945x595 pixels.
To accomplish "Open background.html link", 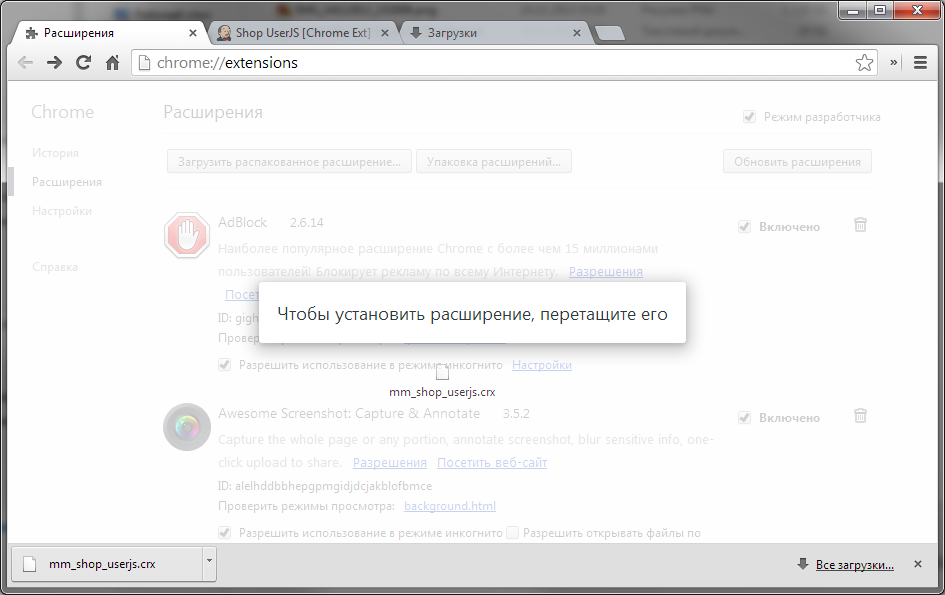I will (449, 506).
